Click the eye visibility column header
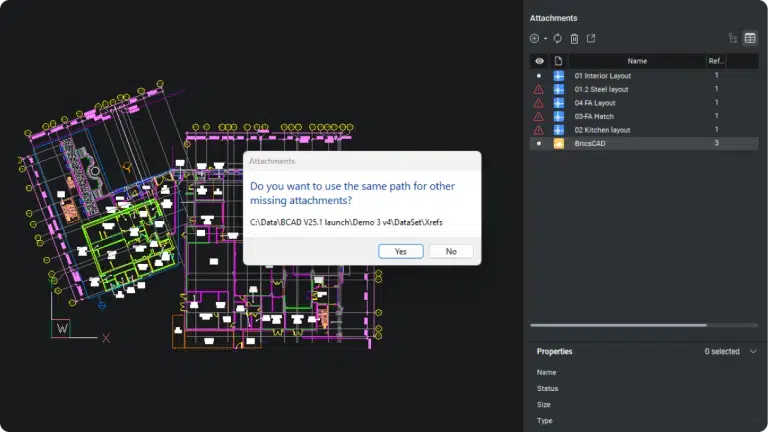768x432 pixels. point(539,61)
